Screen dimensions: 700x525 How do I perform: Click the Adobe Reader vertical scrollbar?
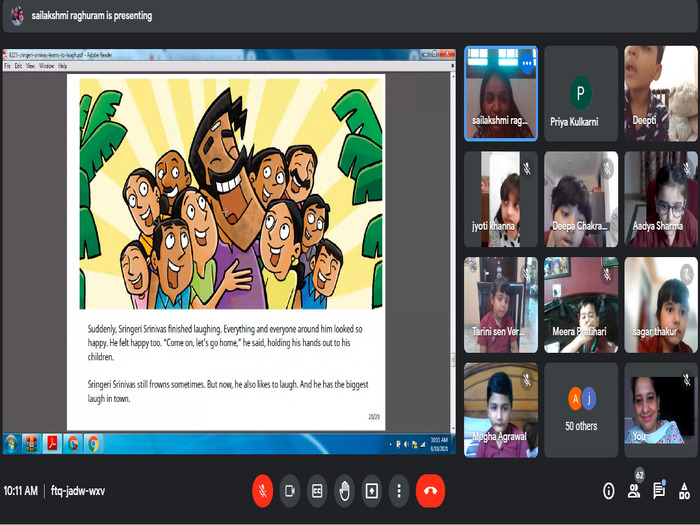pyautogui.click(x=453, y=251)
